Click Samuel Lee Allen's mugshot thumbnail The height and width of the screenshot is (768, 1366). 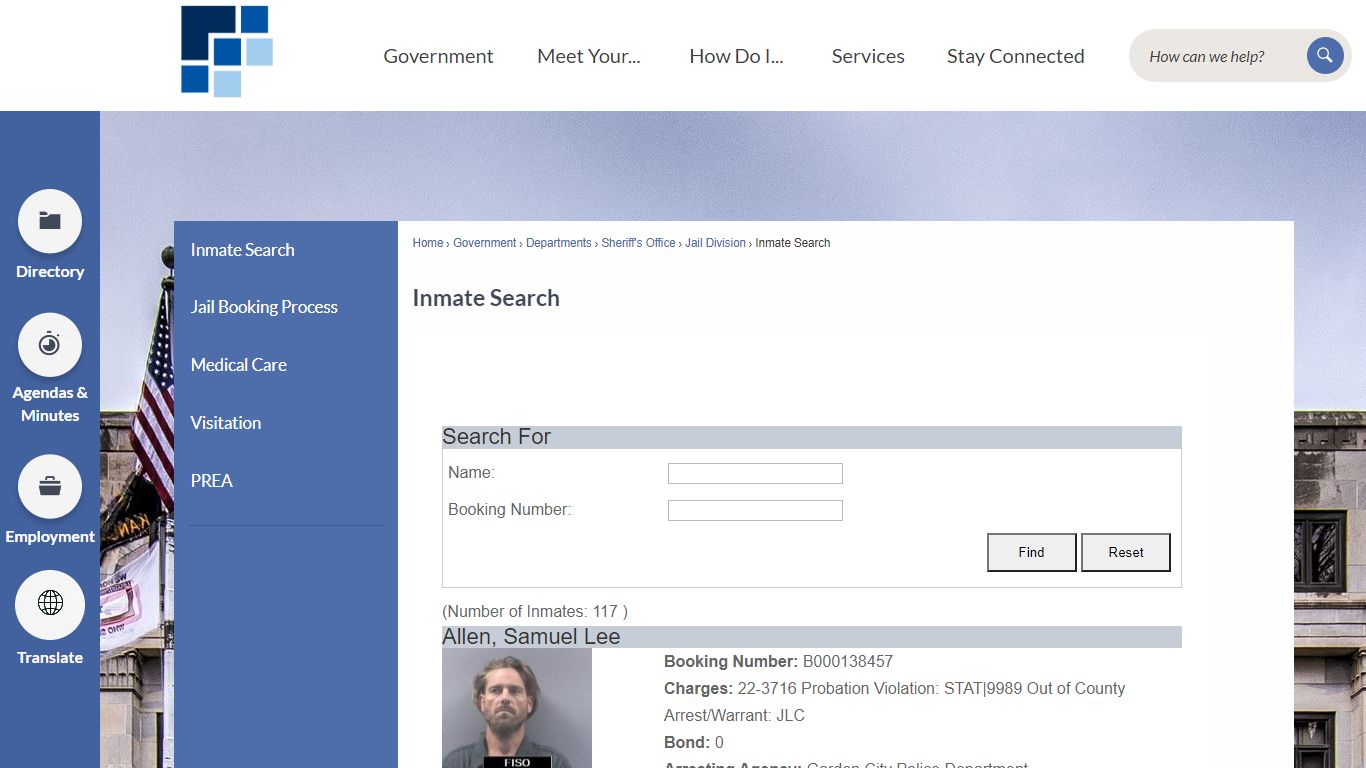pos(517,708)
